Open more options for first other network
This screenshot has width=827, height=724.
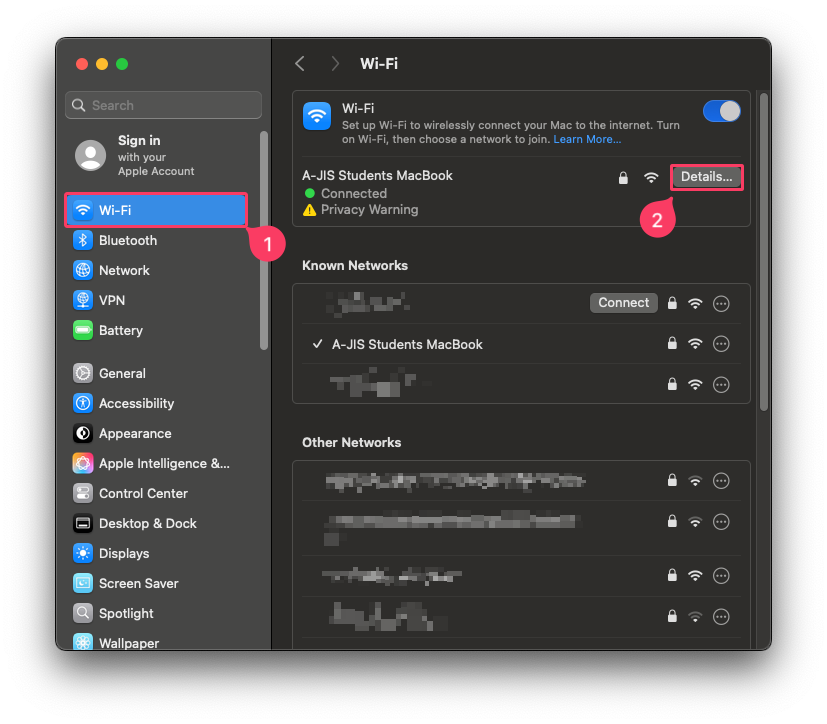pyautogui.click(x=720, y=481)
